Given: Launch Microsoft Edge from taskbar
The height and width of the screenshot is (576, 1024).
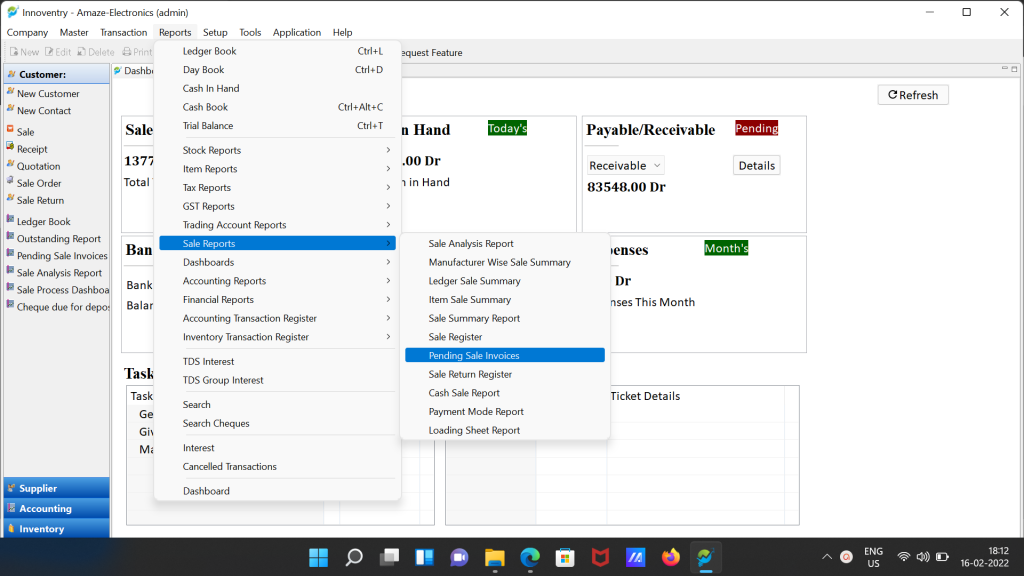Looking at the screenshot, I should pyautogui.click(x=530, y=557).
